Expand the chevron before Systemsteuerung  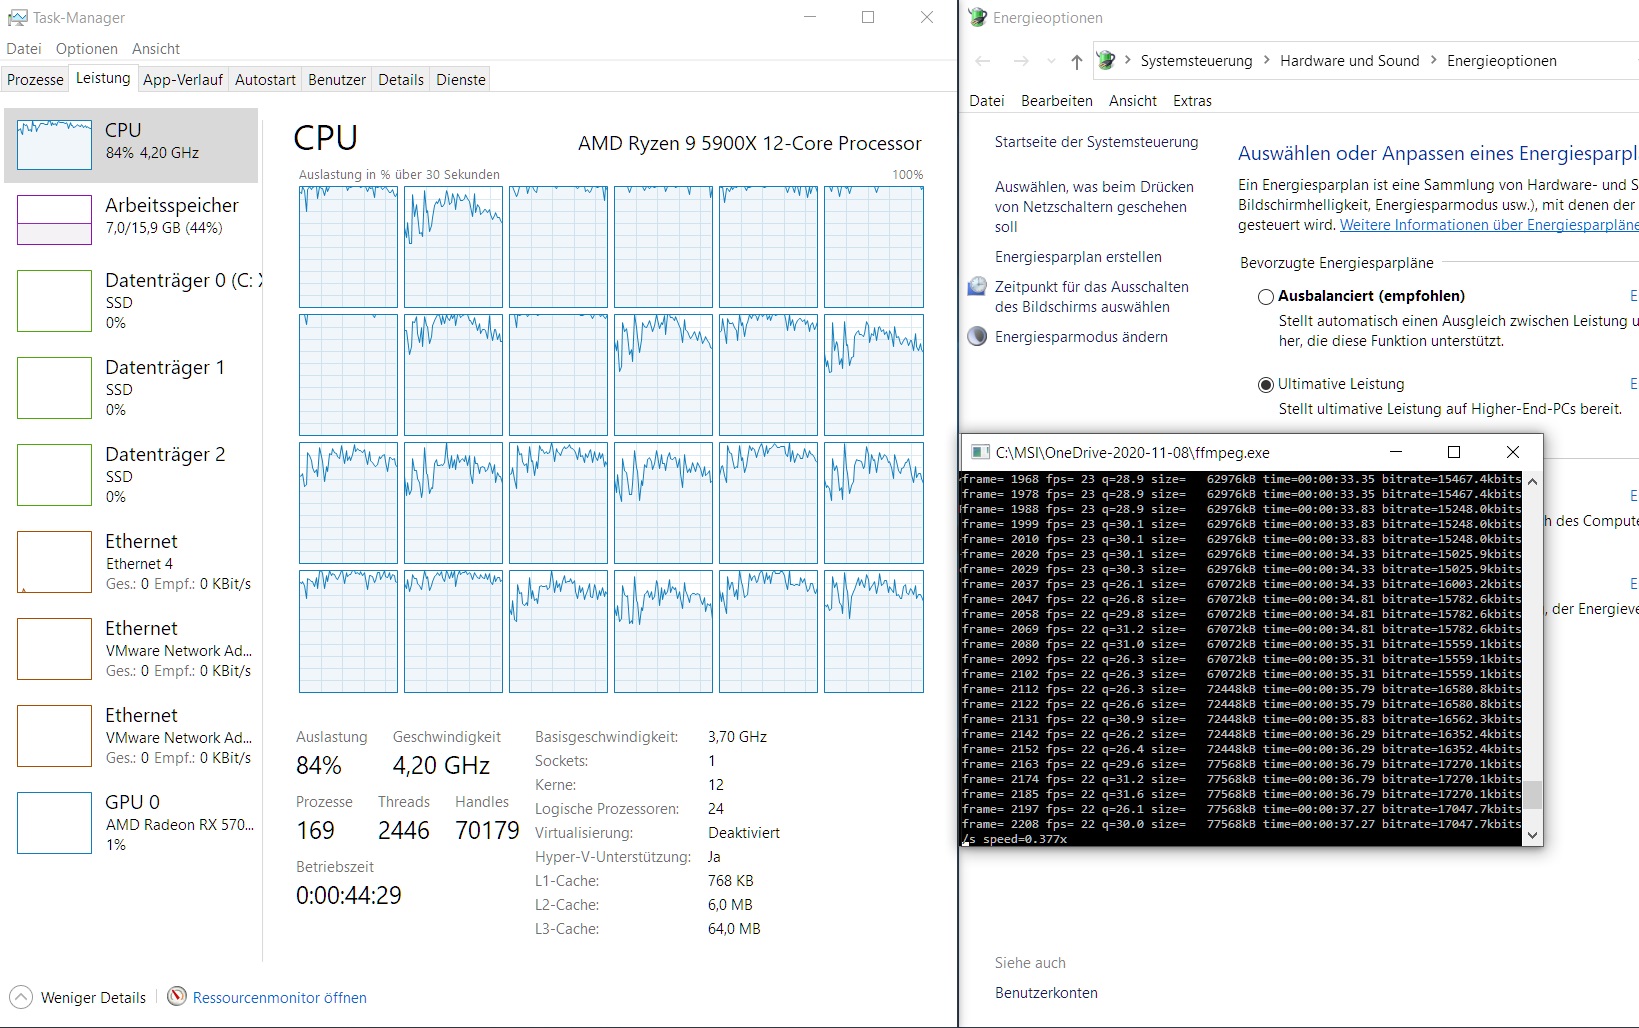tap(1128, 60)
